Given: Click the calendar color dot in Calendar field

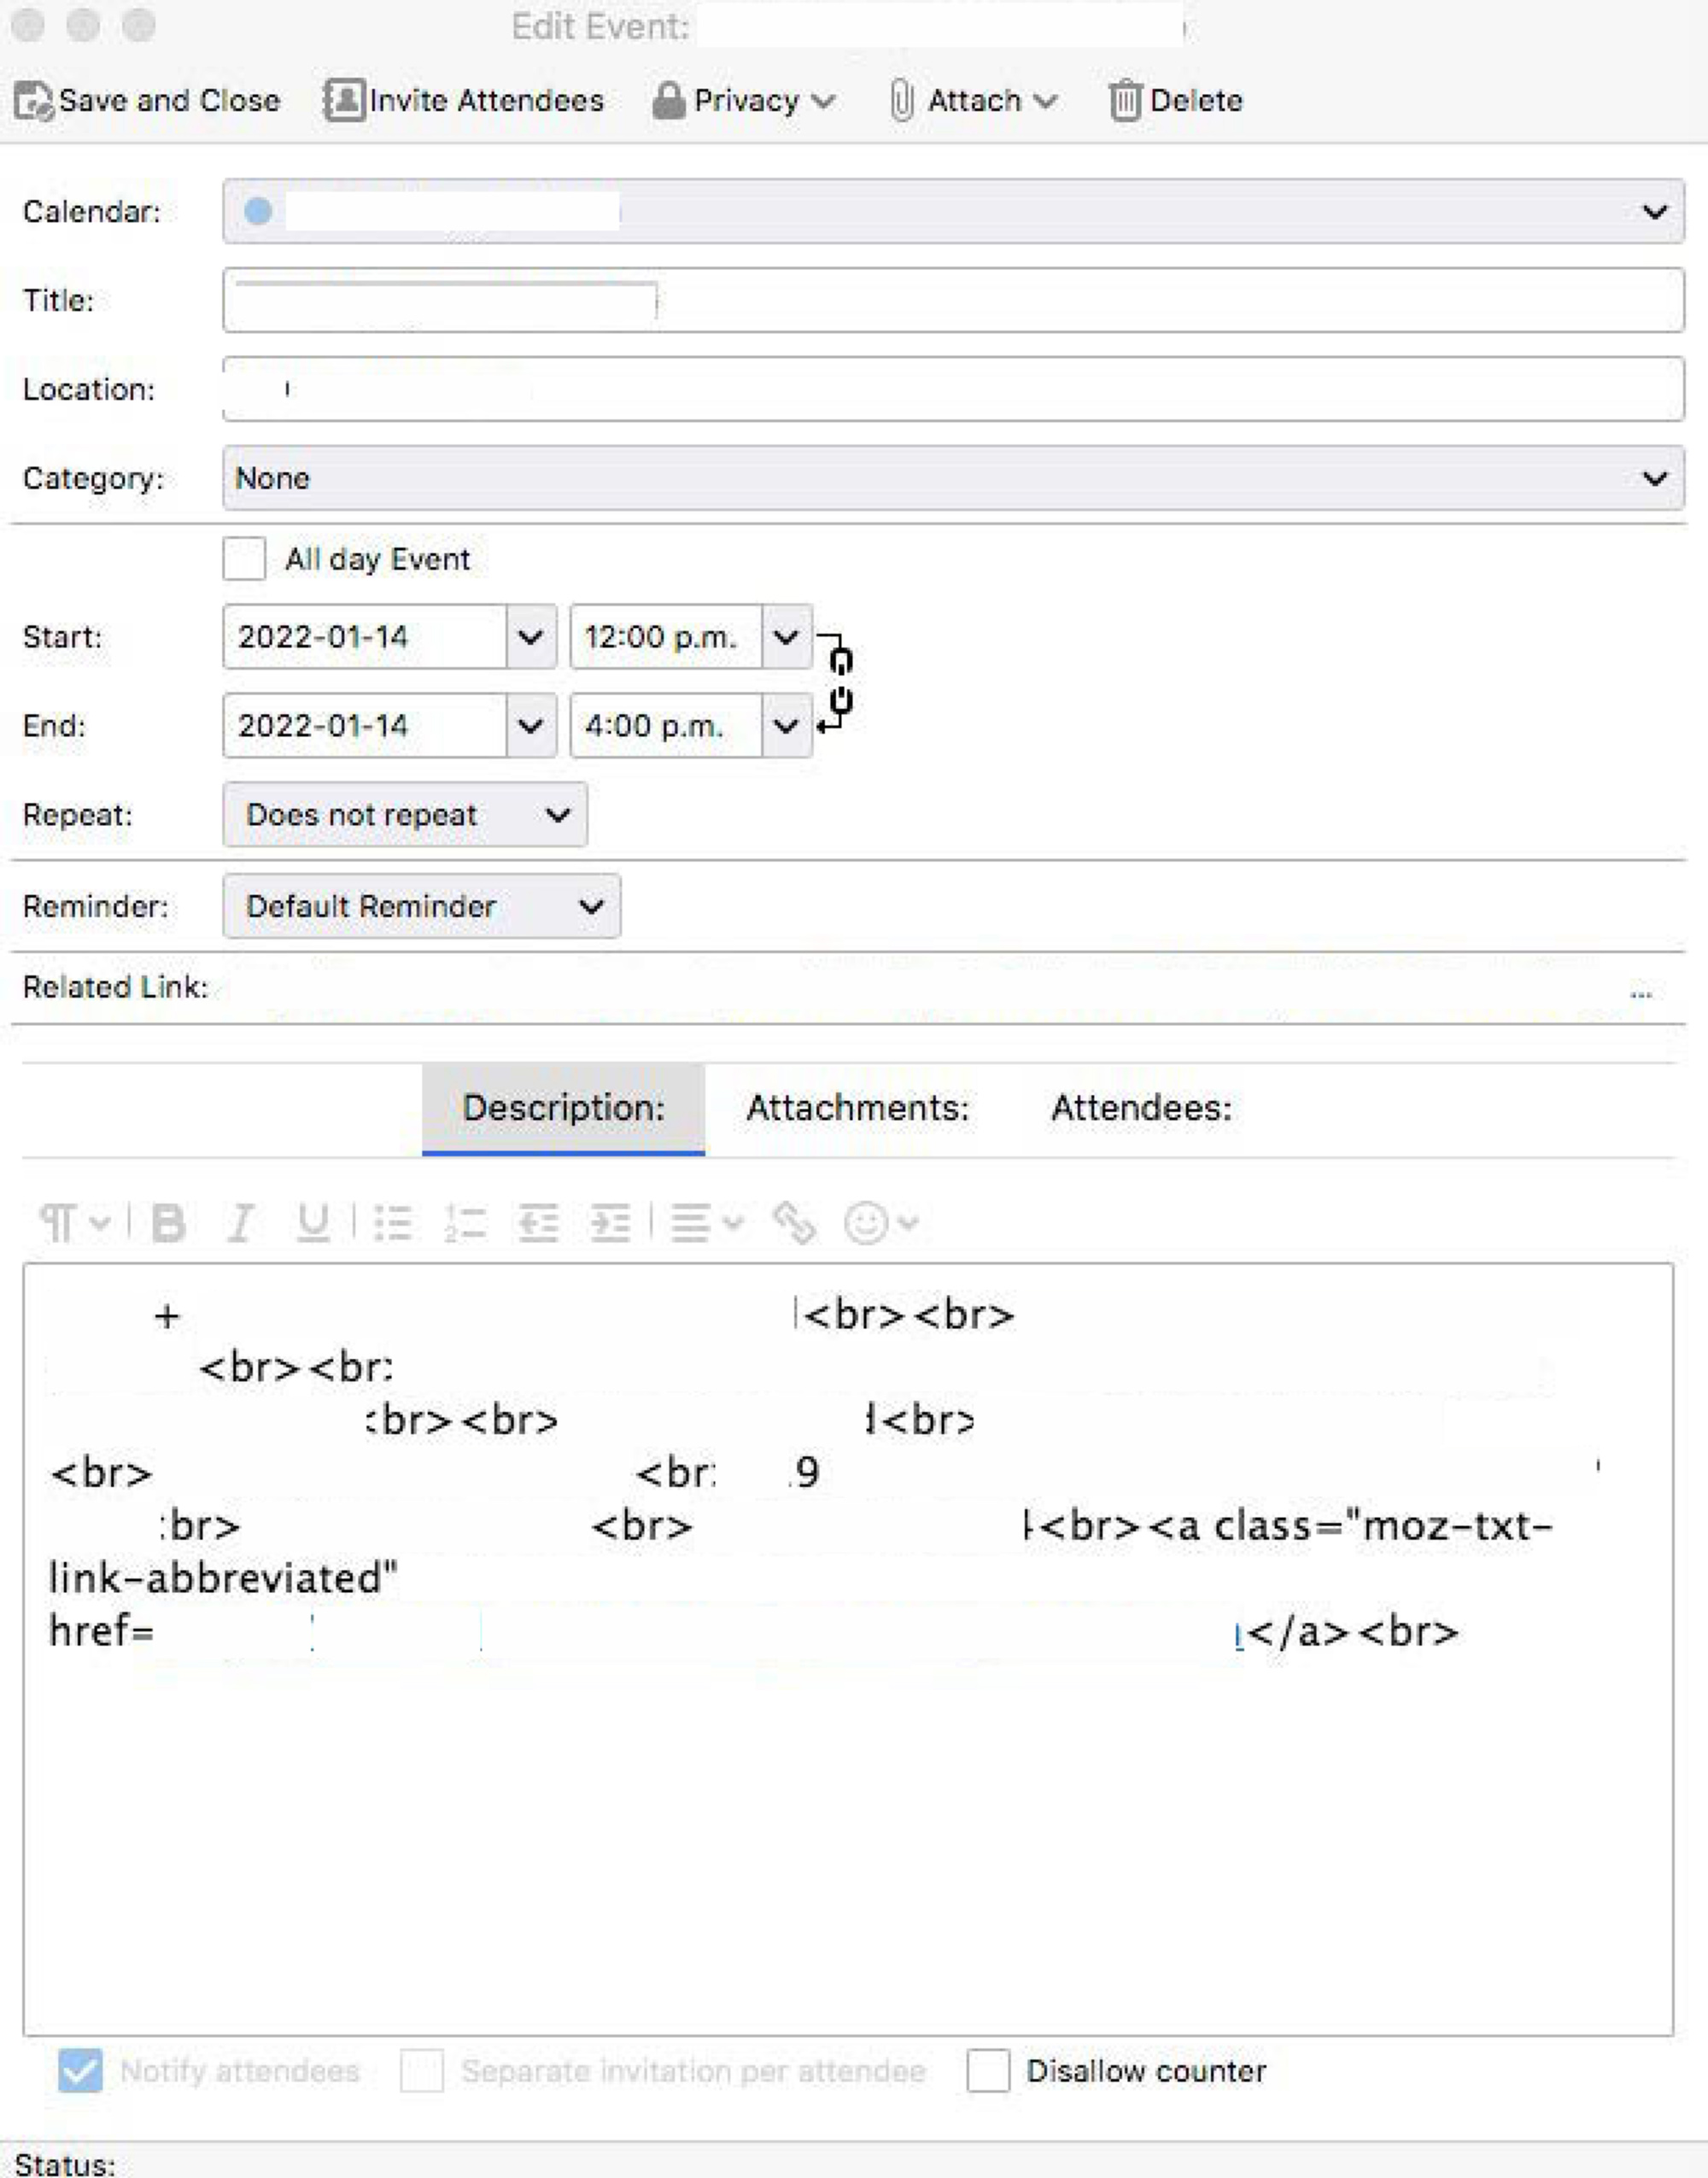Looking at the screenshot, I should click(258, 211).
